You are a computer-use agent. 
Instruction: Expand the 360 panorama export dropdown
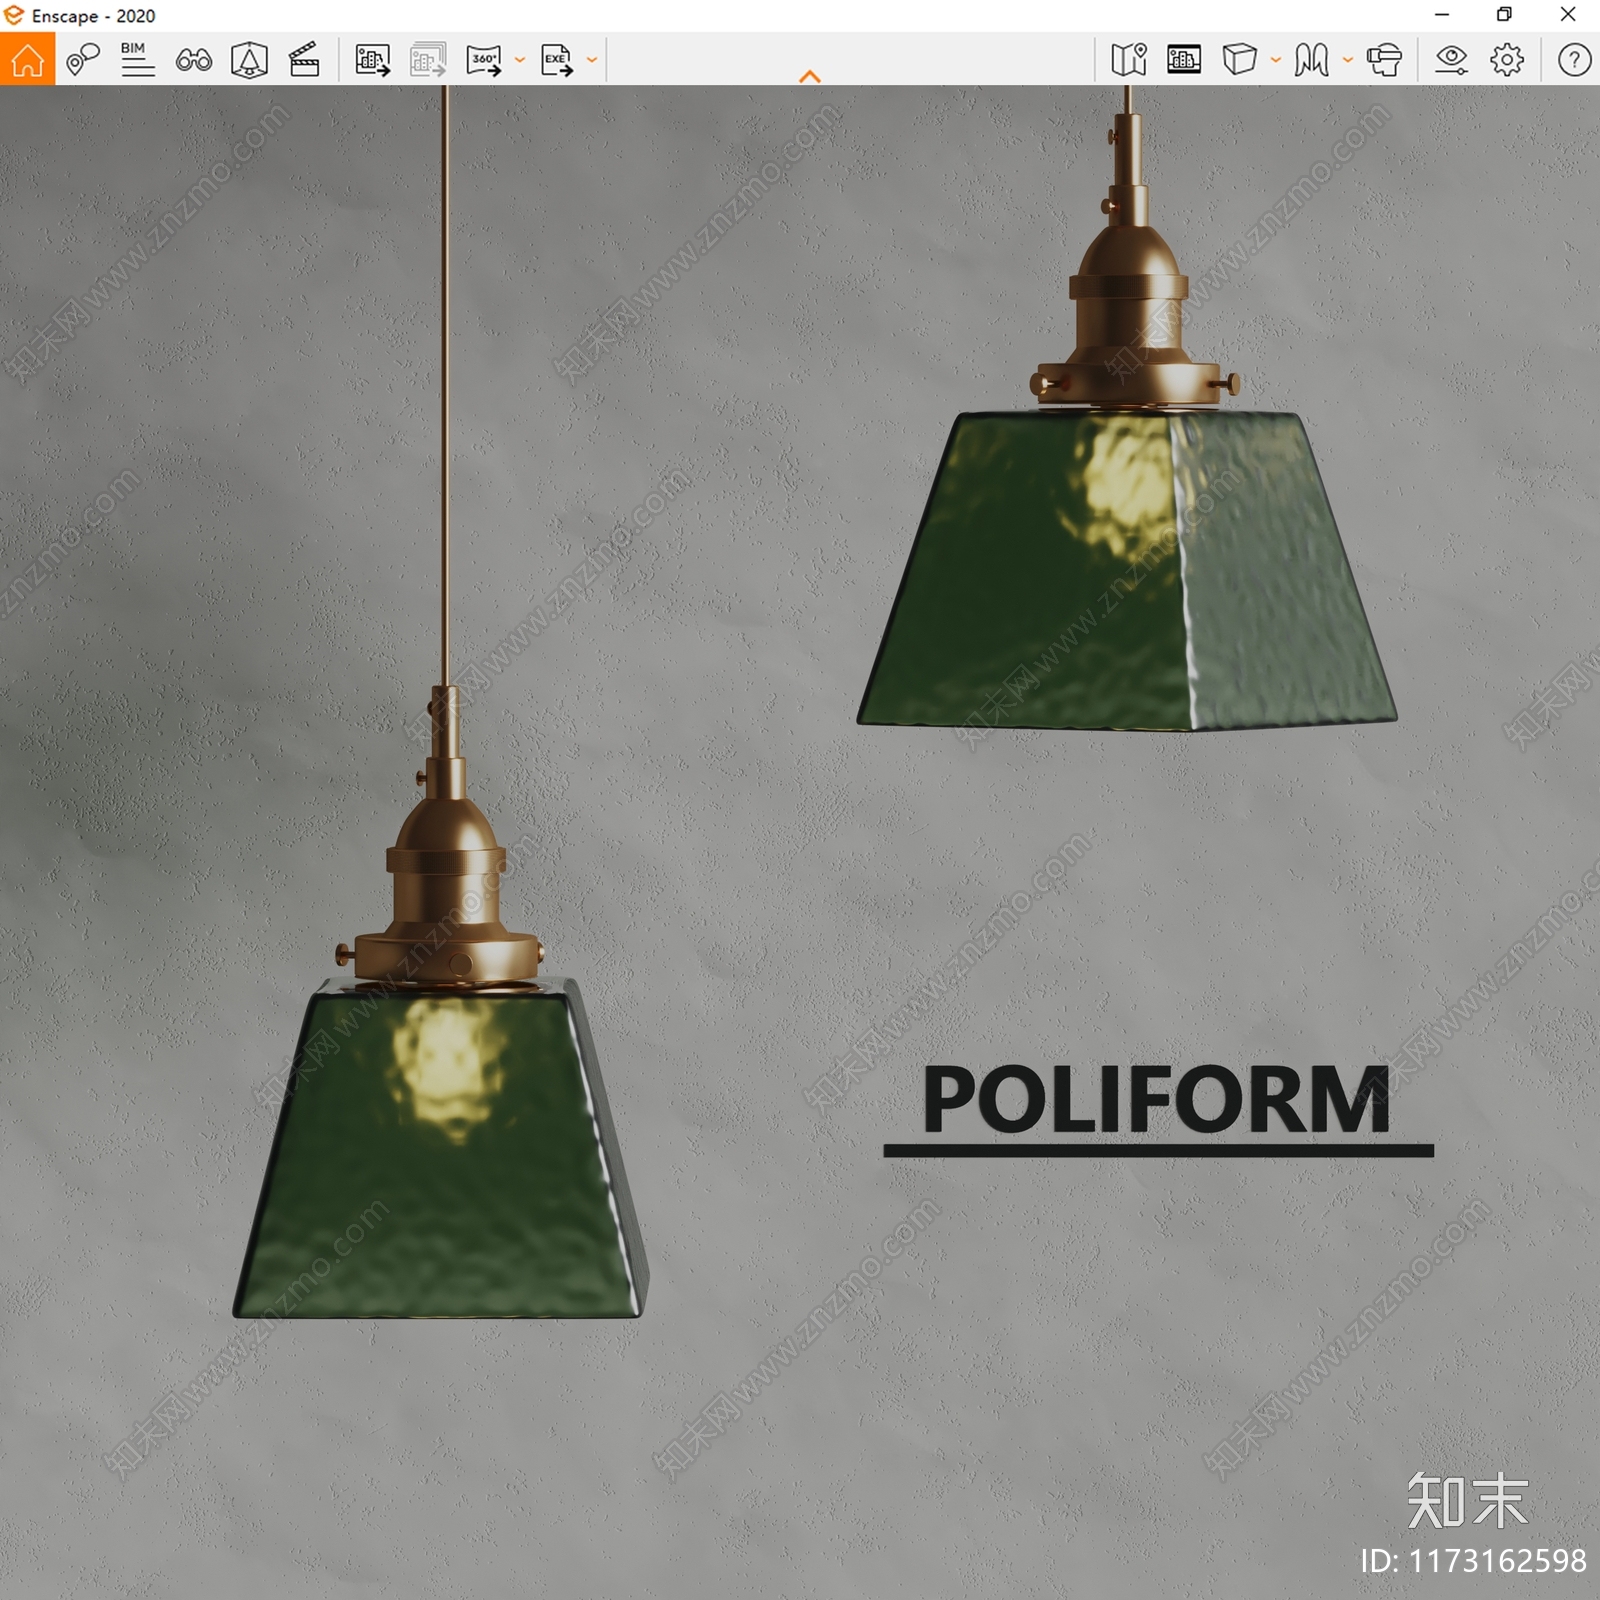pyautogui.click(x=520, y=60)
